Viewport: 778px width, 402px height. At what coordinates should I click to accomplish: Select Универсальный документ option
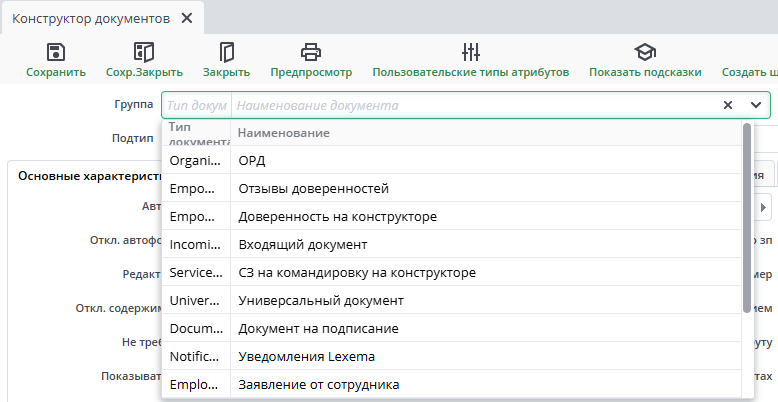point(320,300)
